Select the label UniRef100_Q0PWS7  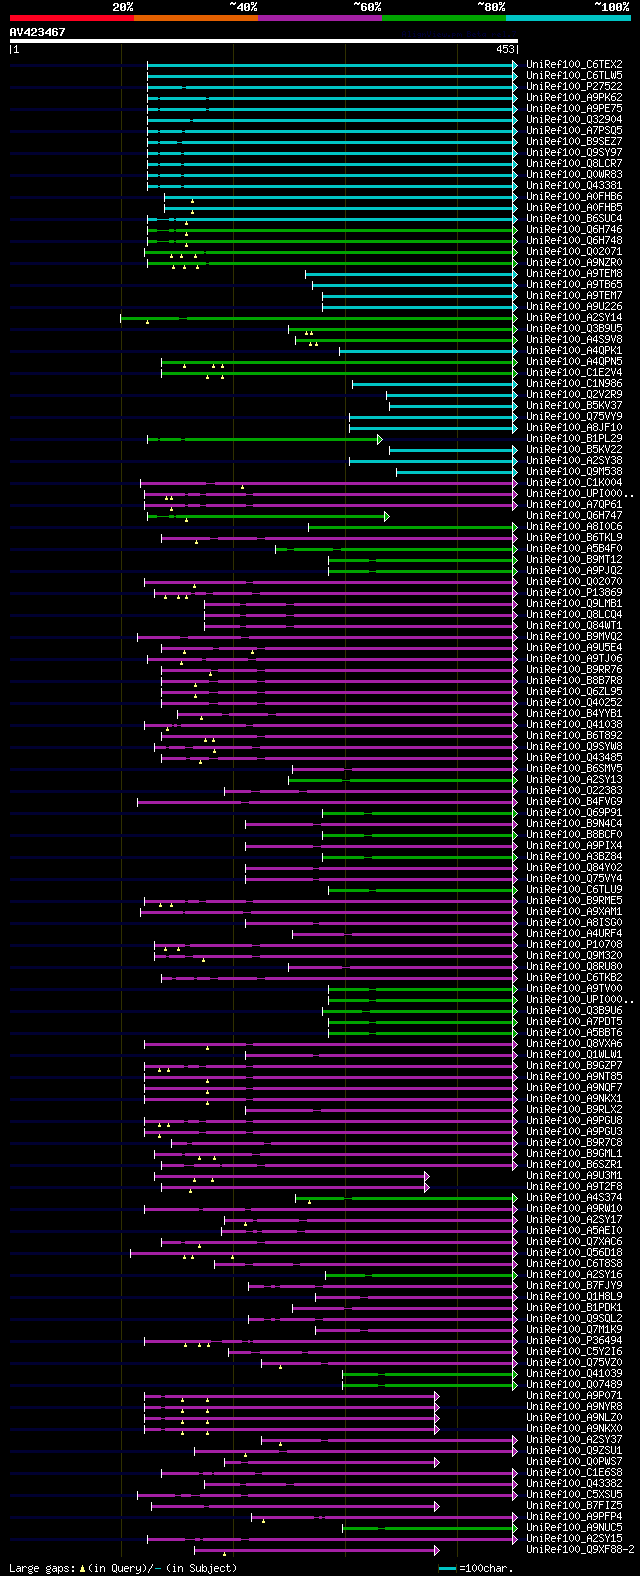(x=574, y=1461)
